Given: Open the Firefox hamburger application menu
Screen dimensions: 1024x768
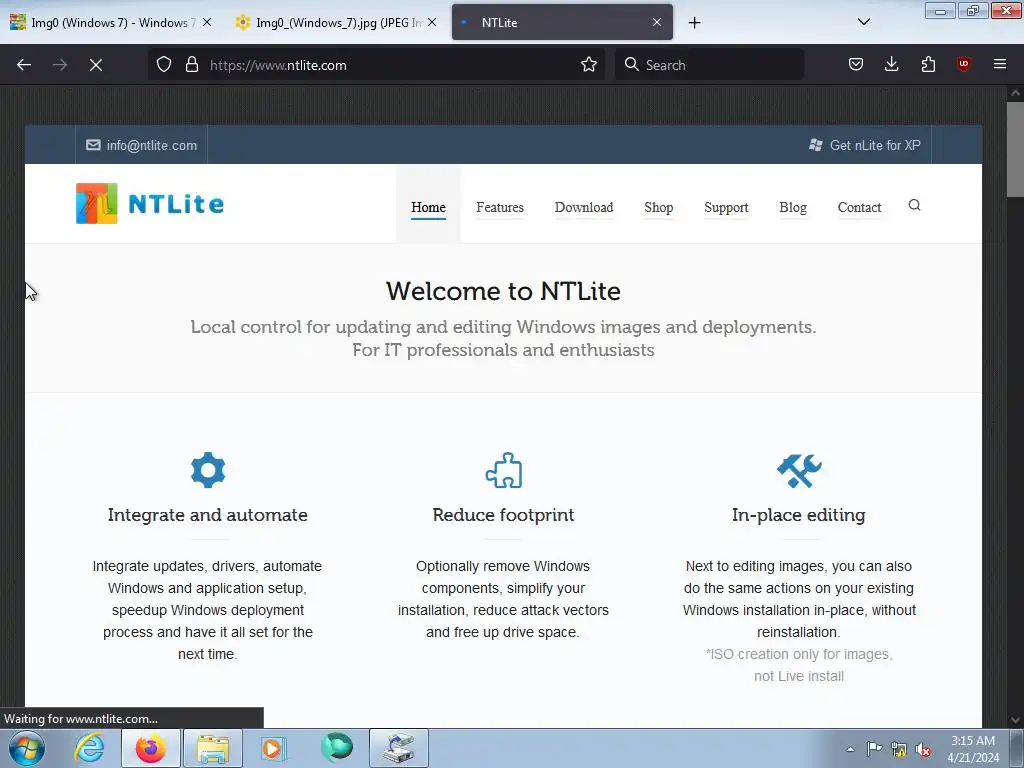Looking at the screenshot, I should [x=1000, y=64].
